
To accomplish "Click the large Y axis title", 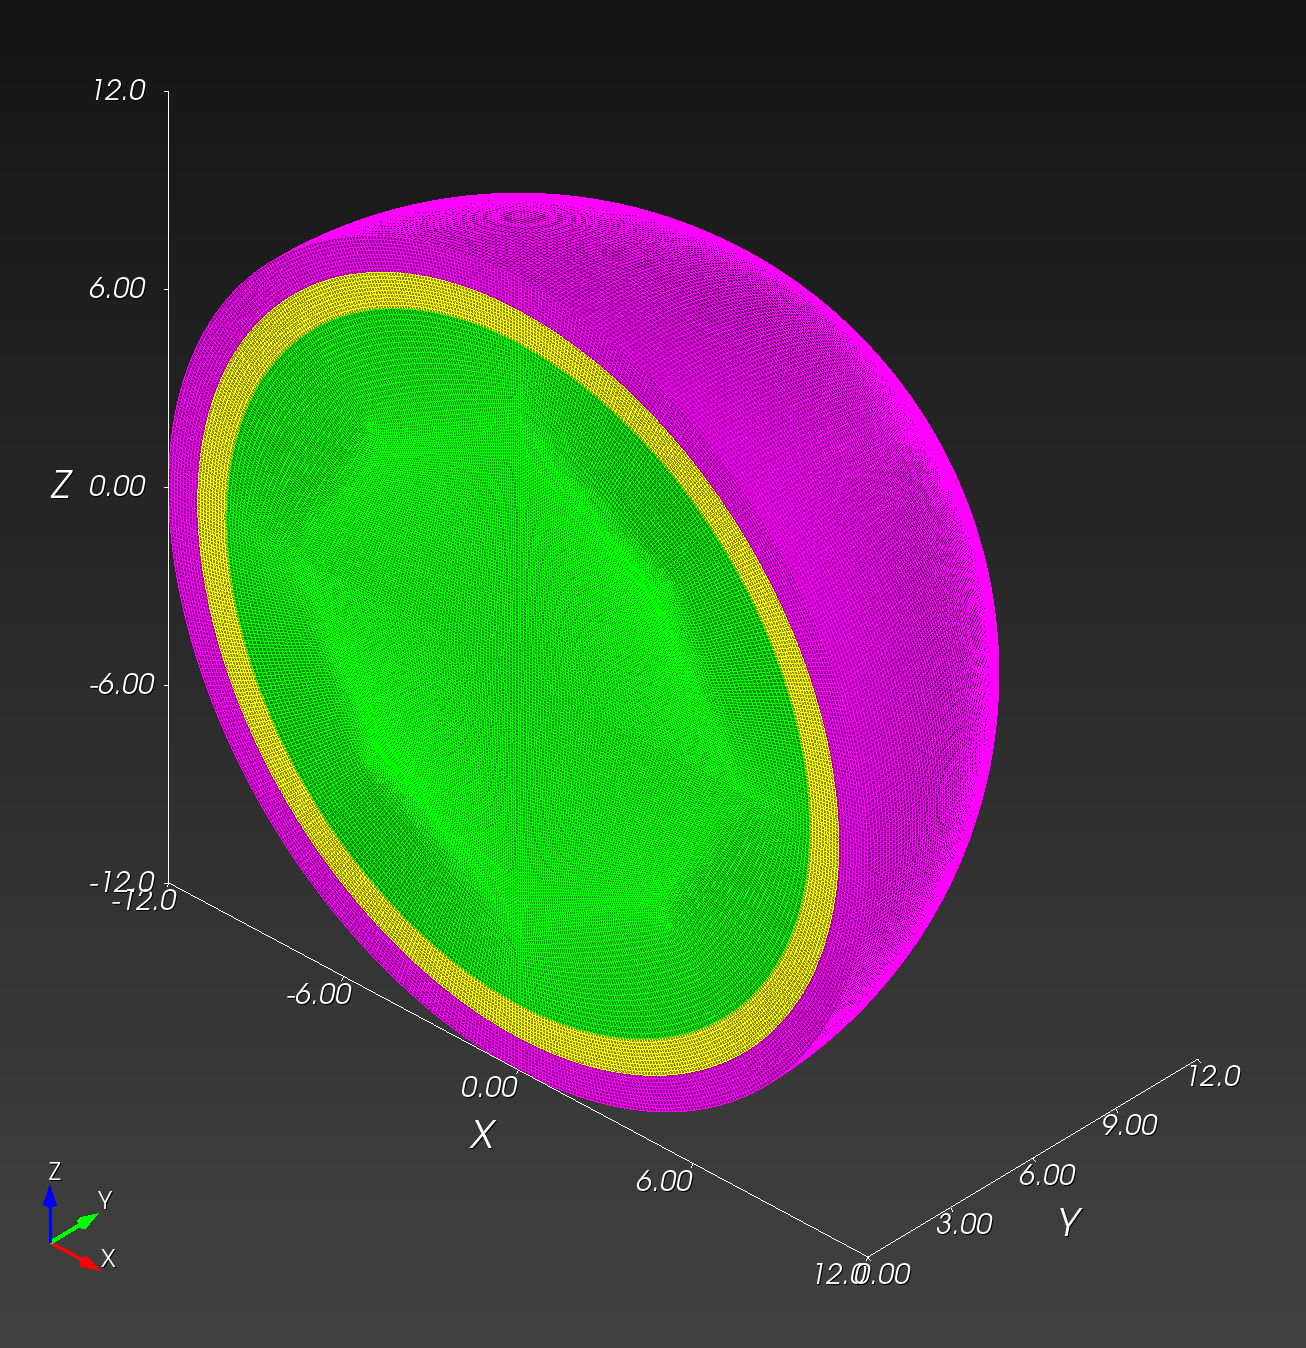I will (1069, 1222).
